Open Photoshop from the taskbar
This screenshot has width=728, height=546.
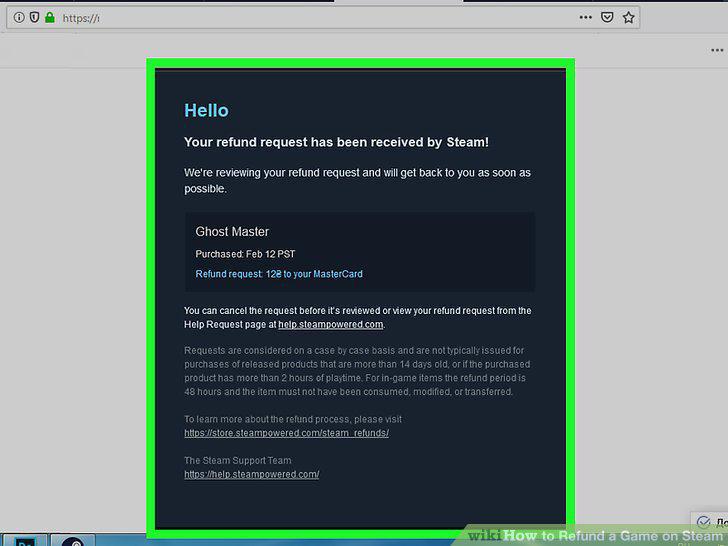(25, 540)
